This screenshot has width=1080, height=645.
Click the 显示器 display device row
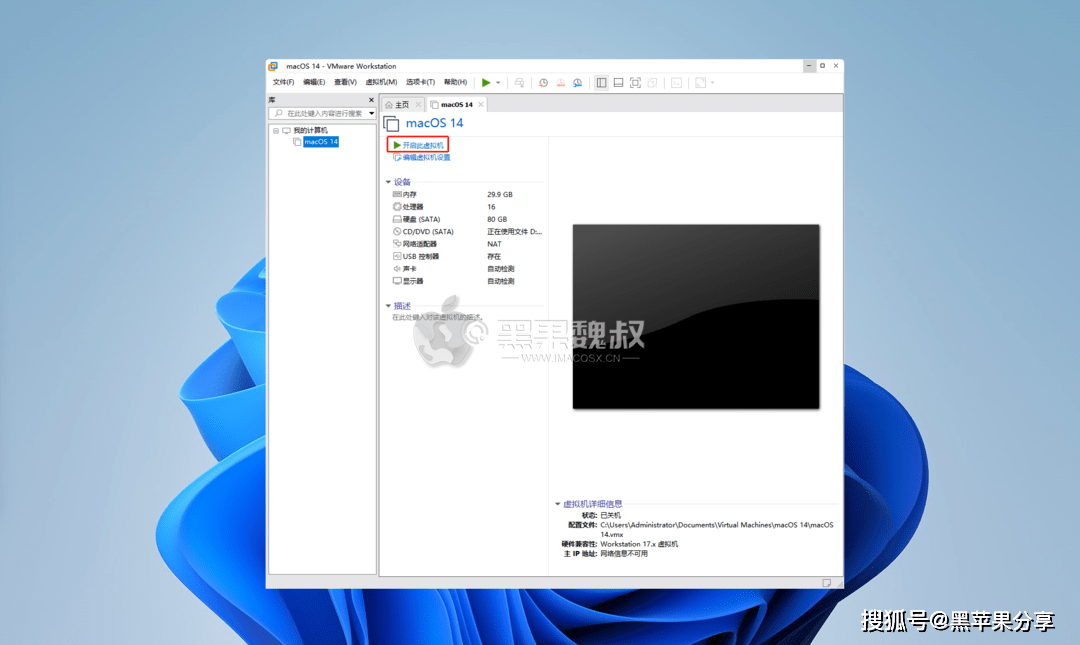click(466, 281)
